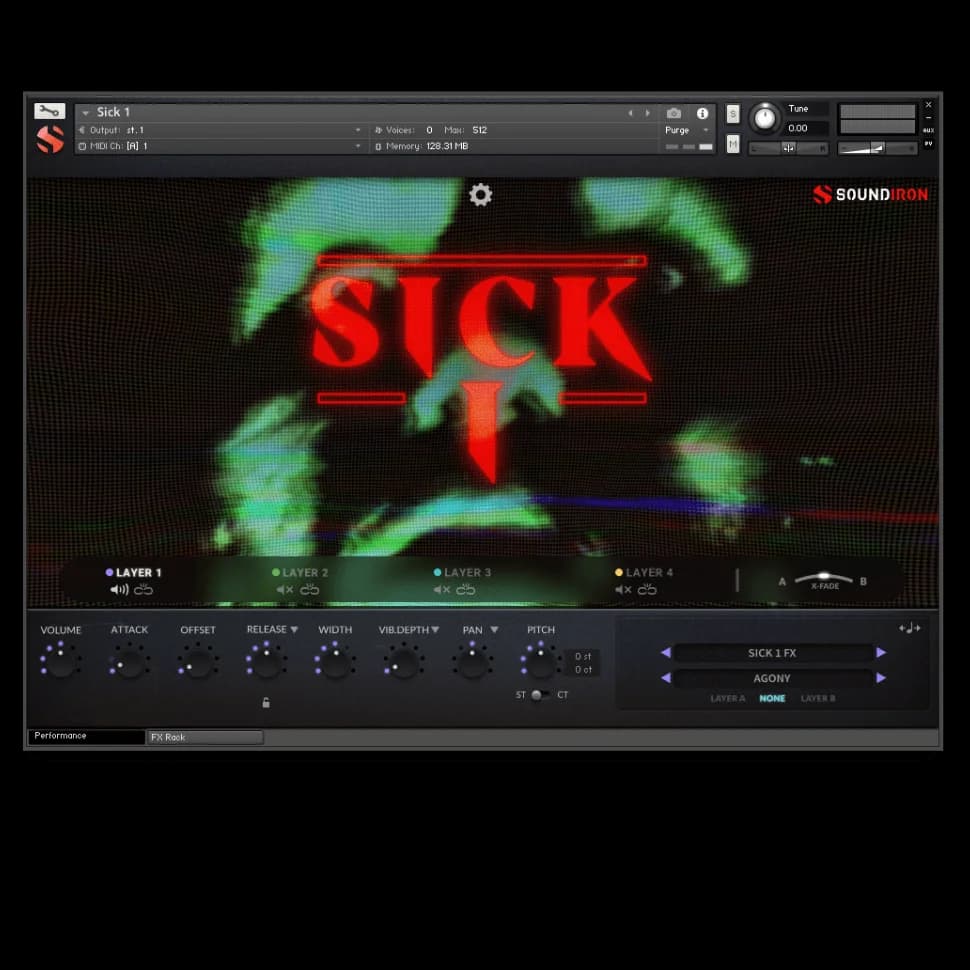Mute Layer 1 speaker icon
Image resolution: width=970 pixels, height=970 pixels.
119,590
